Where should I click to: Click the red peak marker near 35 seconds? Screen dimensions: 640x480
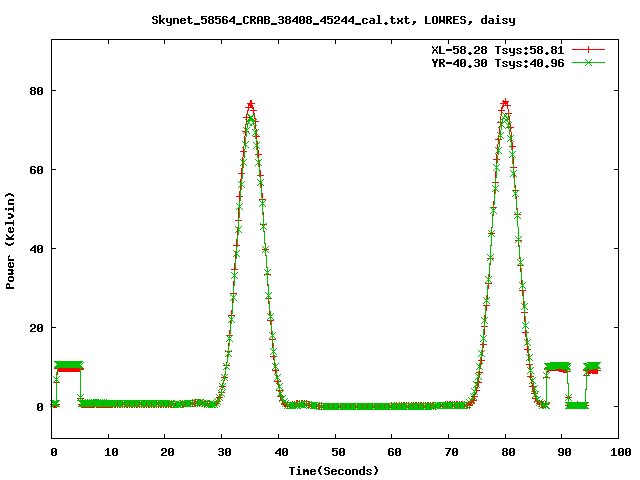point(251,104)
